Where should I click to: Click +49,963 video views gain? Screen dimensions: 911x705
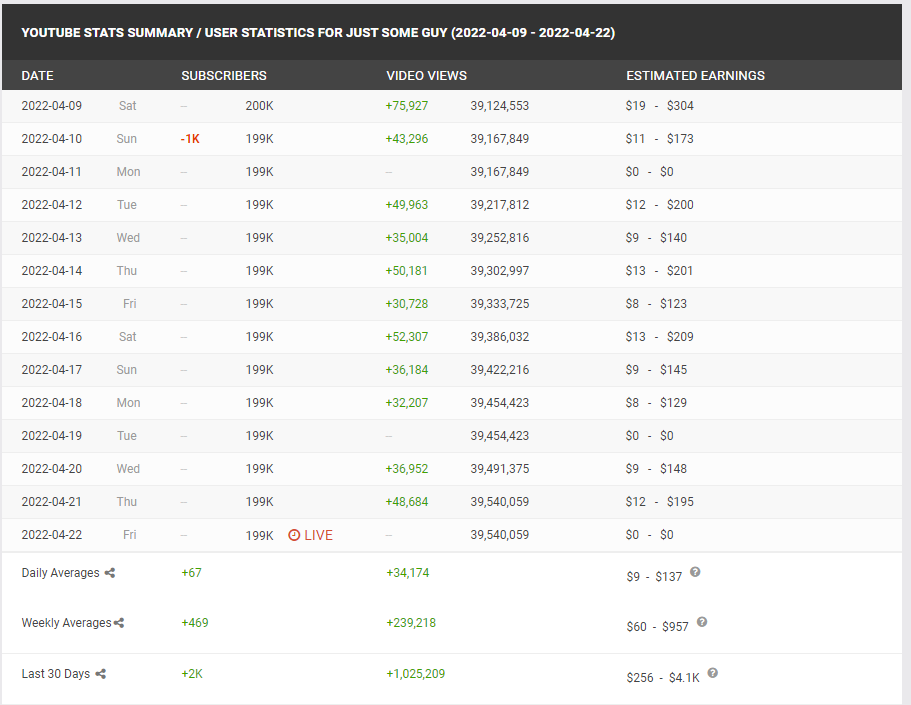(x=407, y=205)
